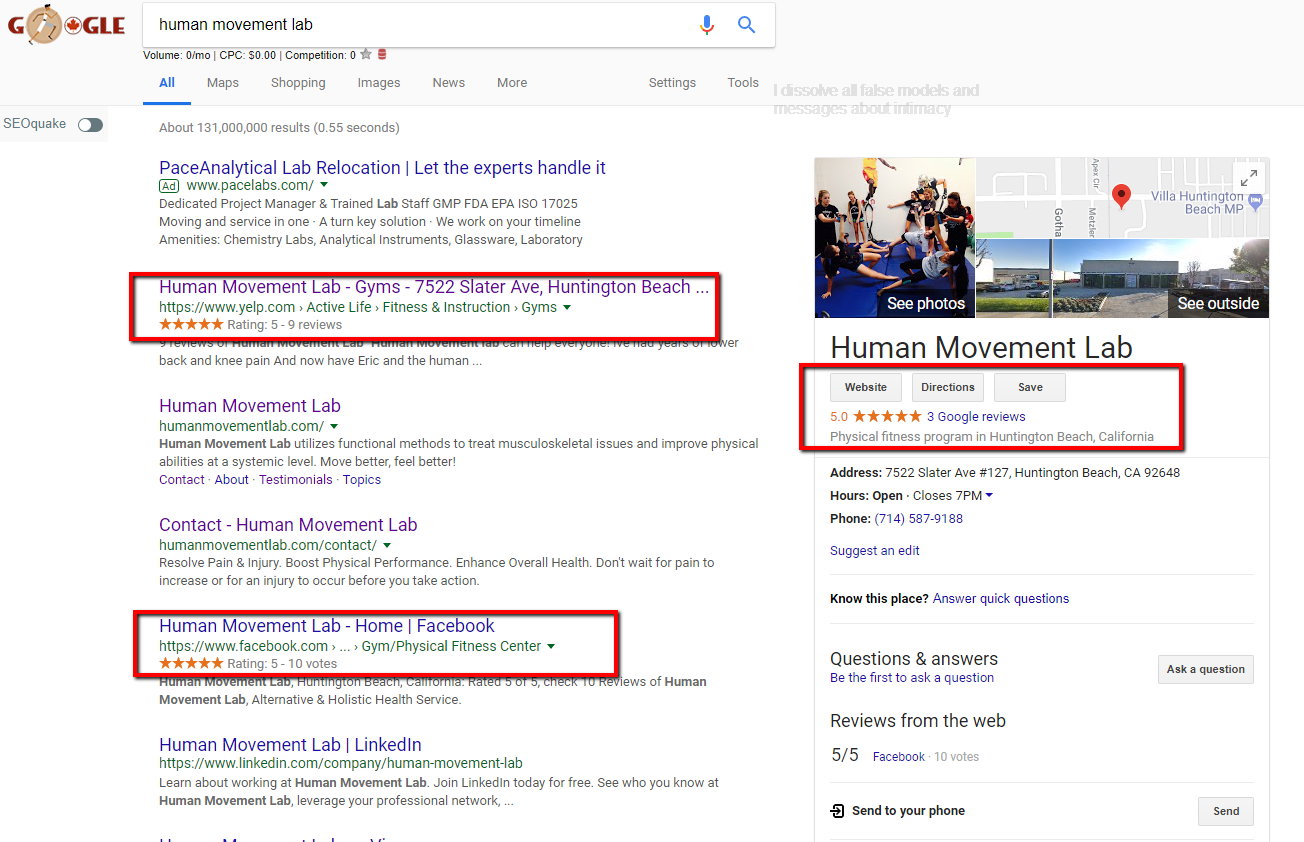
Task: Open the Yelp Human Movement Lab result
Action: coord(434,287)
